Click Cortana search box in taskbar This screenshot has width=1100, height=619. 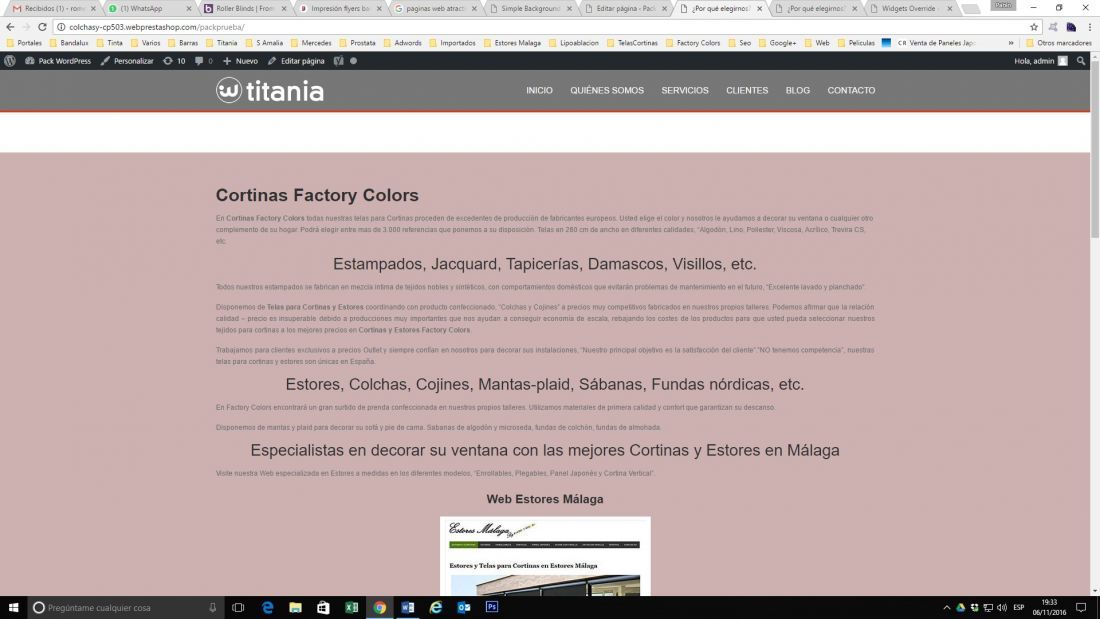click(x=126, y=608)
